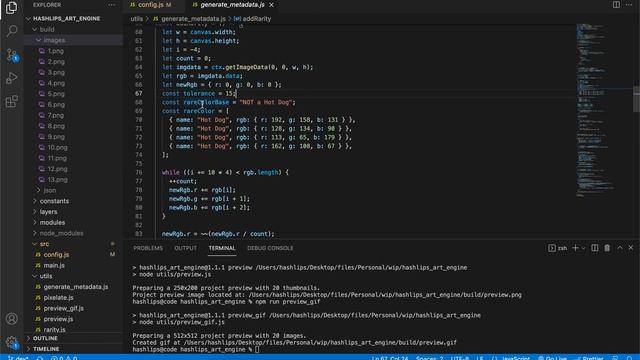
Task: Select the zsh terminal indicator
Action: pyautogui.click(x=558, y=248)
